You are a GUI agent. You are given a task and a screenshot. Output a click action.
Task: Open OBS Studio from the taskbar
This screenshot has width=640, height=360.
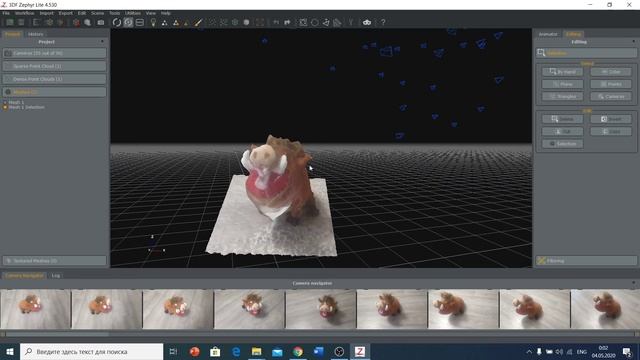coord(339,351)
